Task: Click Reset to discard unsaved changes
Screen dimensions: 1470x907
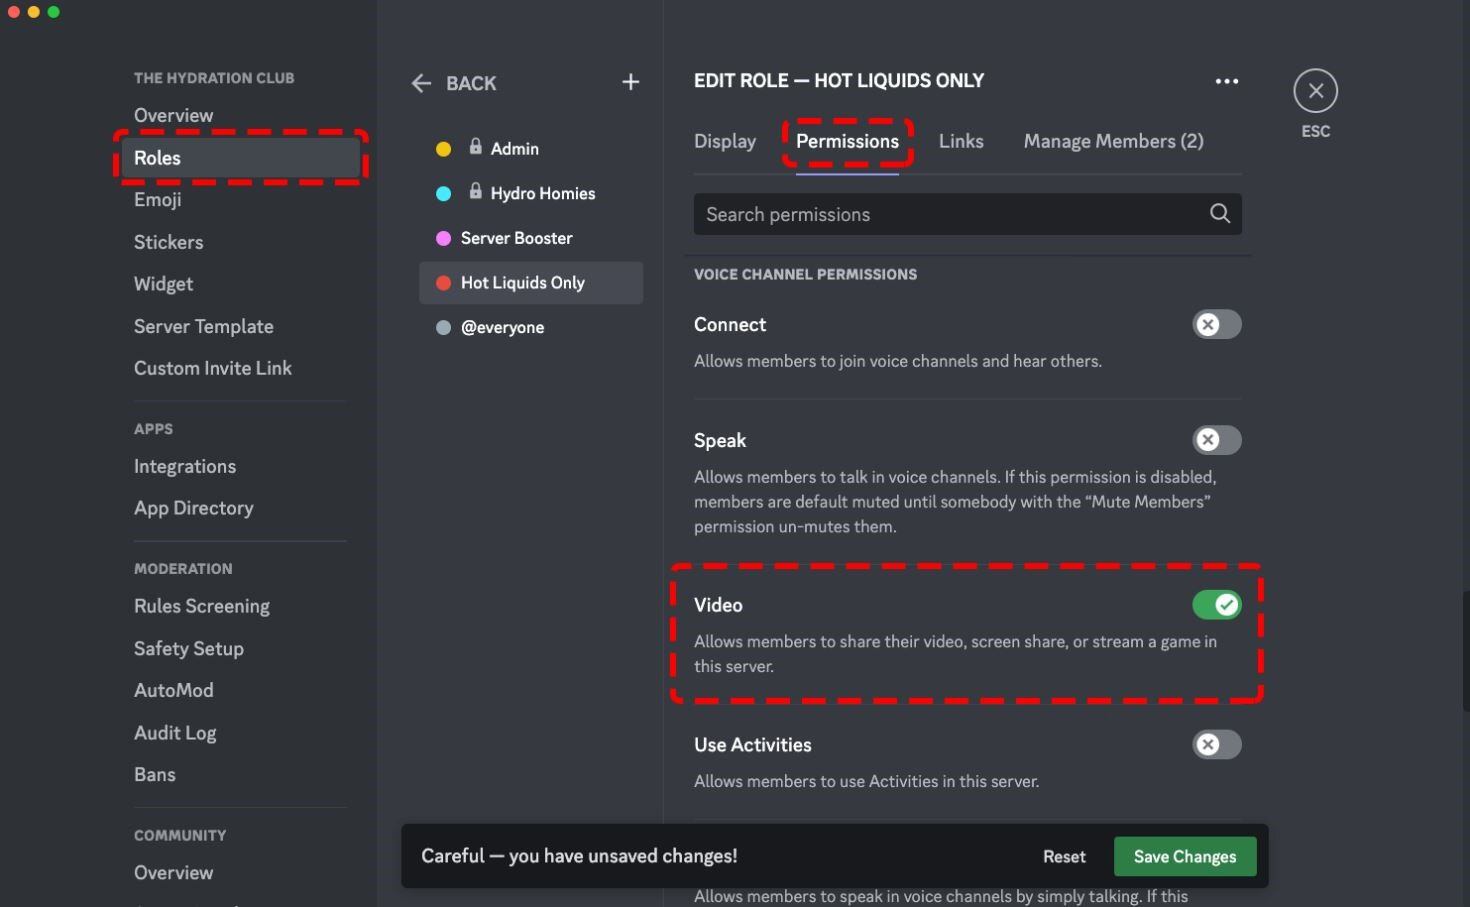Action: click(x=1064, y=857)
